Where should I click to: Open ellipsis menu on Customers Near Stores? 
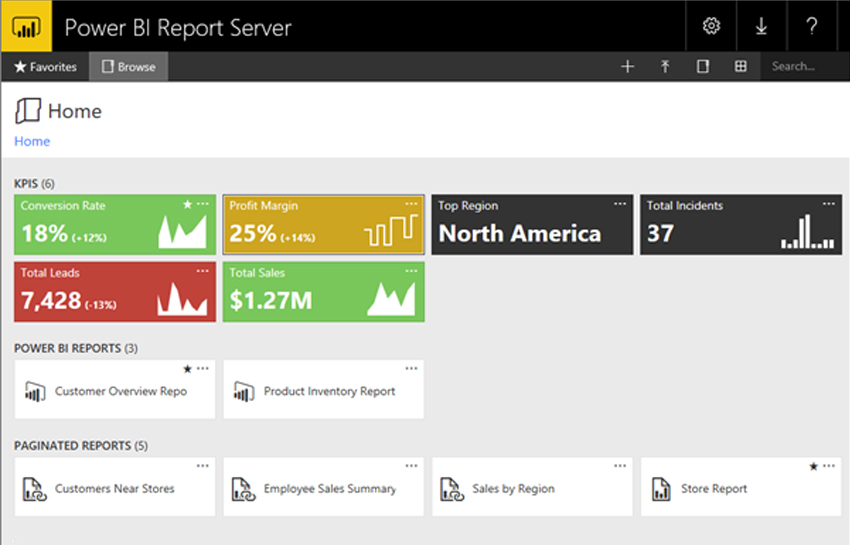[x=203, y=466]
